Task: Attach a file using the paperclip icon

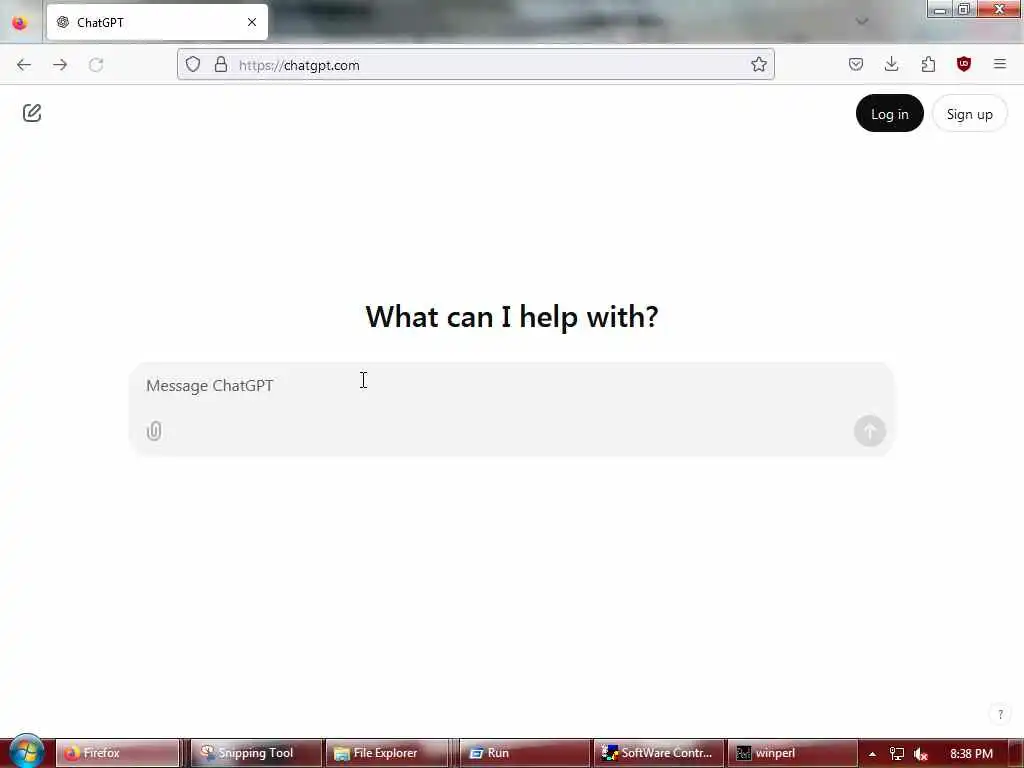Action: click(154, 431)
